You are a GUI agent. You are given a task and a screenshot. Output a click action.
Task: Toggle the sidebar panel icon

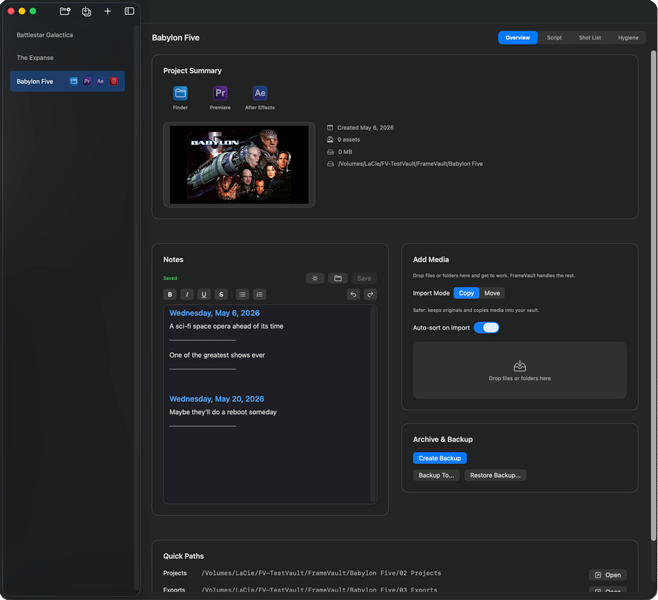[129, 11]
